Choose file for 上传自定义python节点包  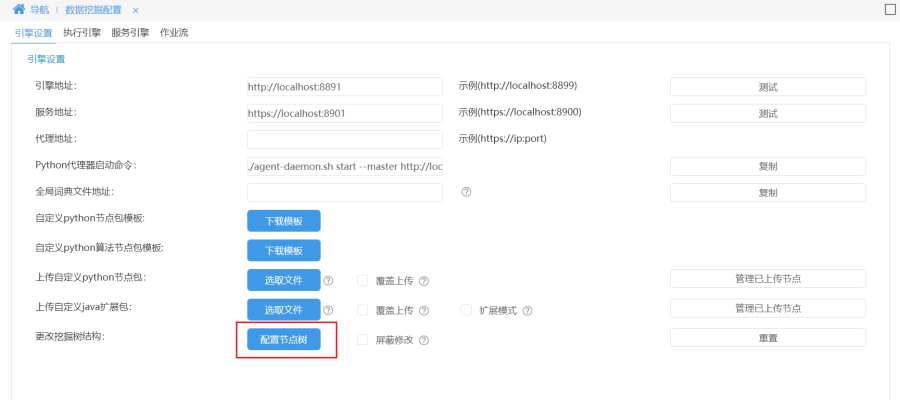tap(284, 280)
